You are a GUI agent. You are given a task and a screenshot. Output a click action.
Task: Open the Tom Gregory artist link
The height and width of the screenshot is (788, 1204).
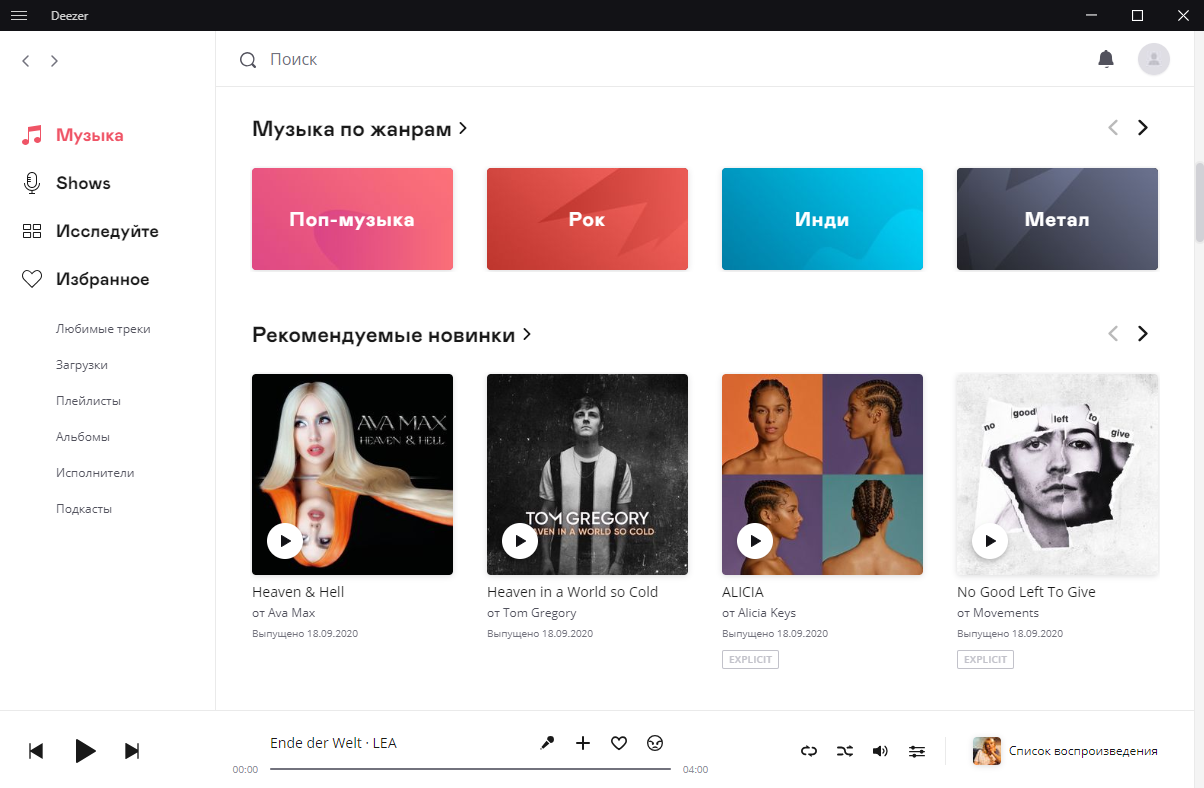(x=539, y=613)
